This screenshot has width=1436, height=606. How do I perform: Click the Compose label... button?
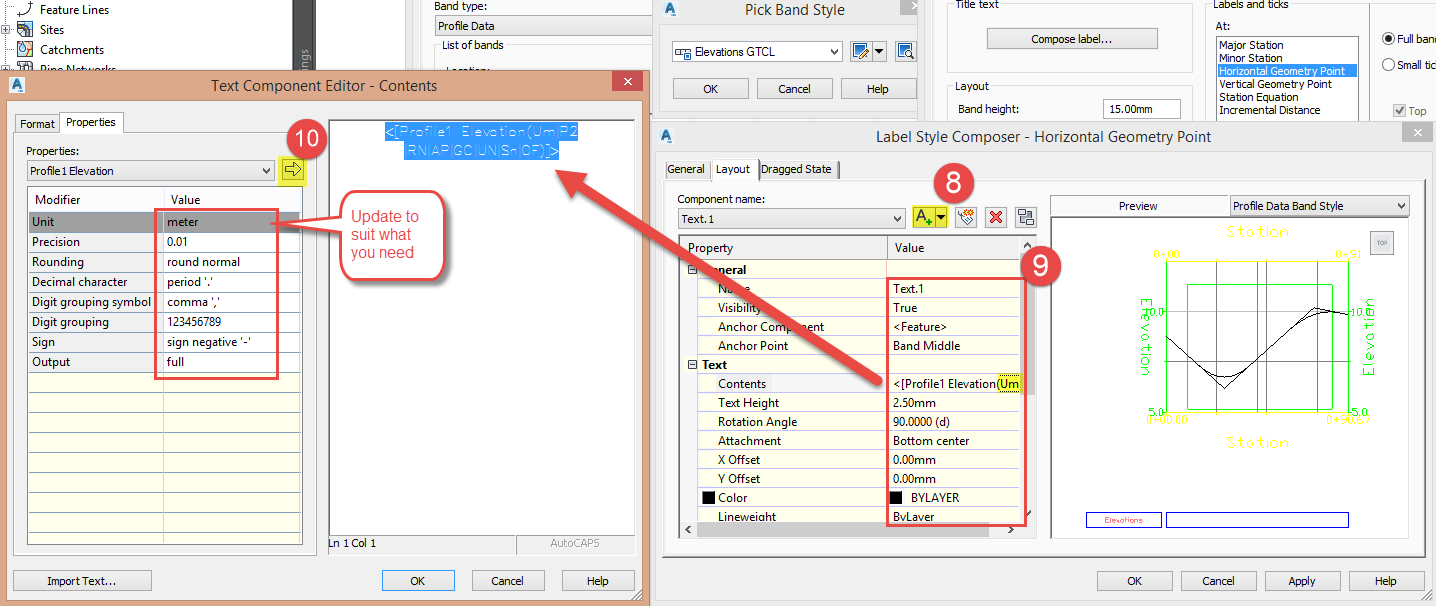tap(1072, 39)
